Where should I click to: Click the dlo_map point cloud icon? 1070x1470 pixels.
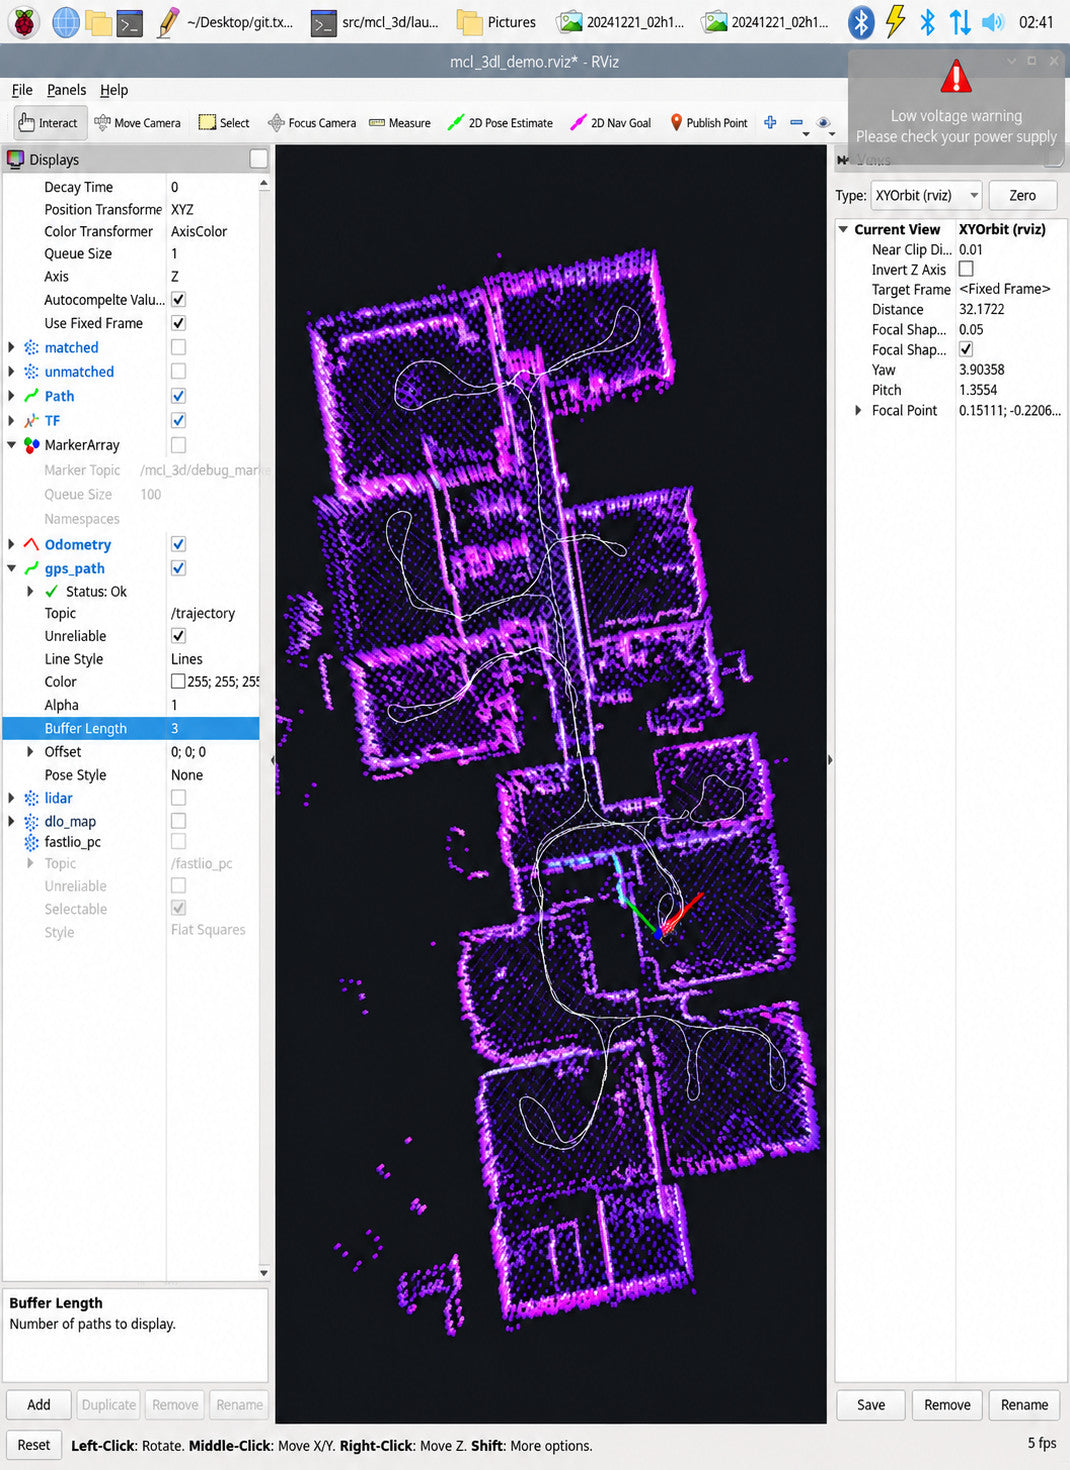(31, 821)
